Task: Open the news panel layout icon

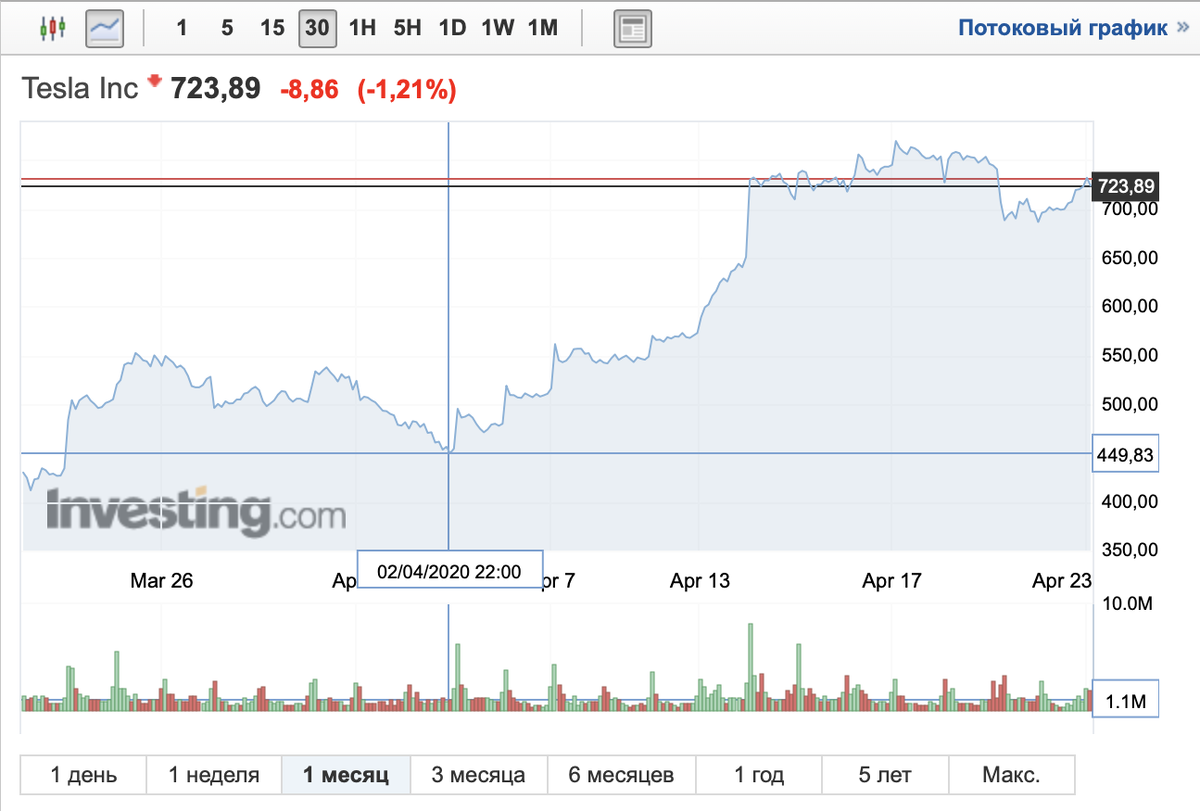Action: click(632, 27)
